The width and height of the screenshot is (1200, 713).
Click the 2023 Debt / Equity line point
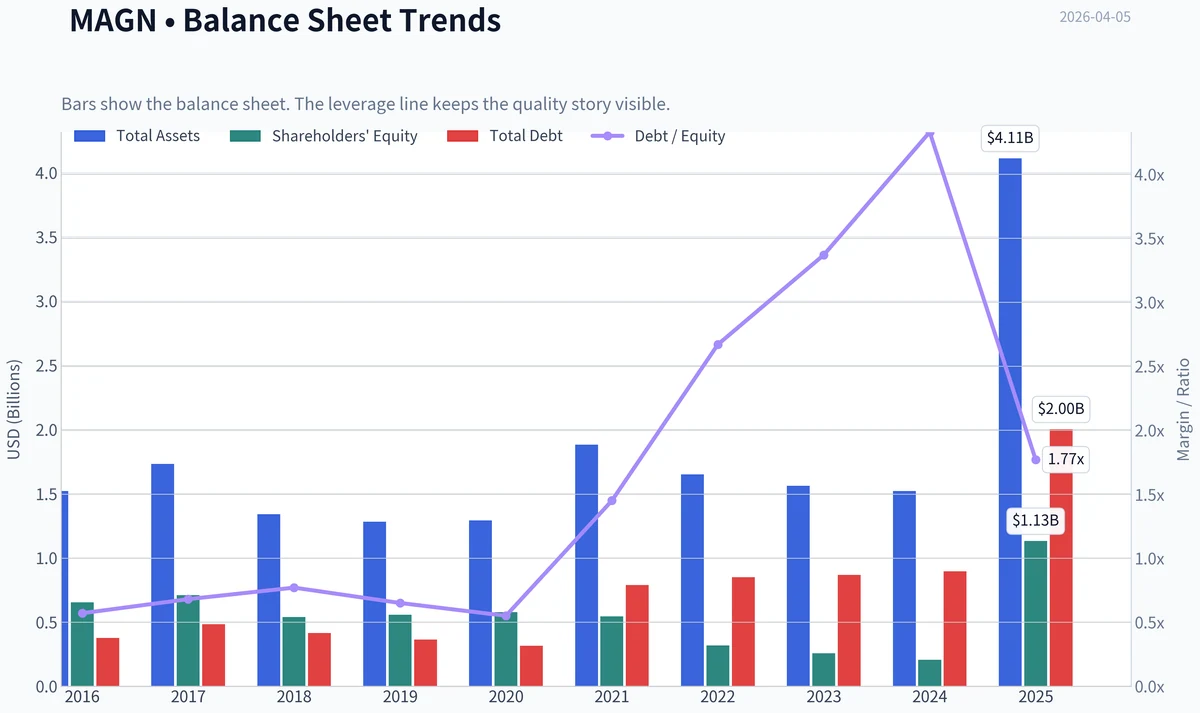pyautogui.click(x=824, y=255)
